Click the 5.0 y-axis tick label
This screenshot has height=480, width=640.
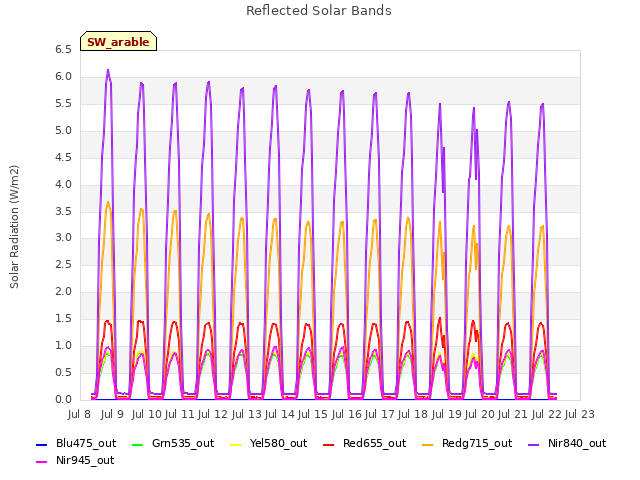point(63,131)
